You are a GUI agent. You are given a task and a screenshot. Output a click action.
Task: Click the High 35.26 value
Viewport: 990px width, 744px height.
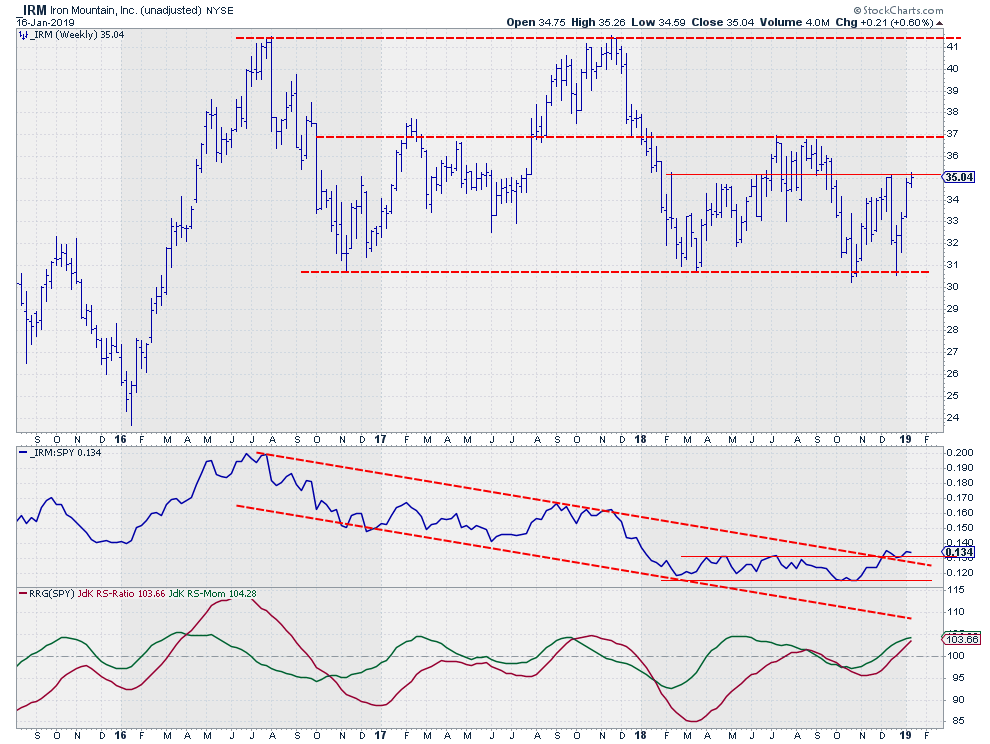coord(598,22)
